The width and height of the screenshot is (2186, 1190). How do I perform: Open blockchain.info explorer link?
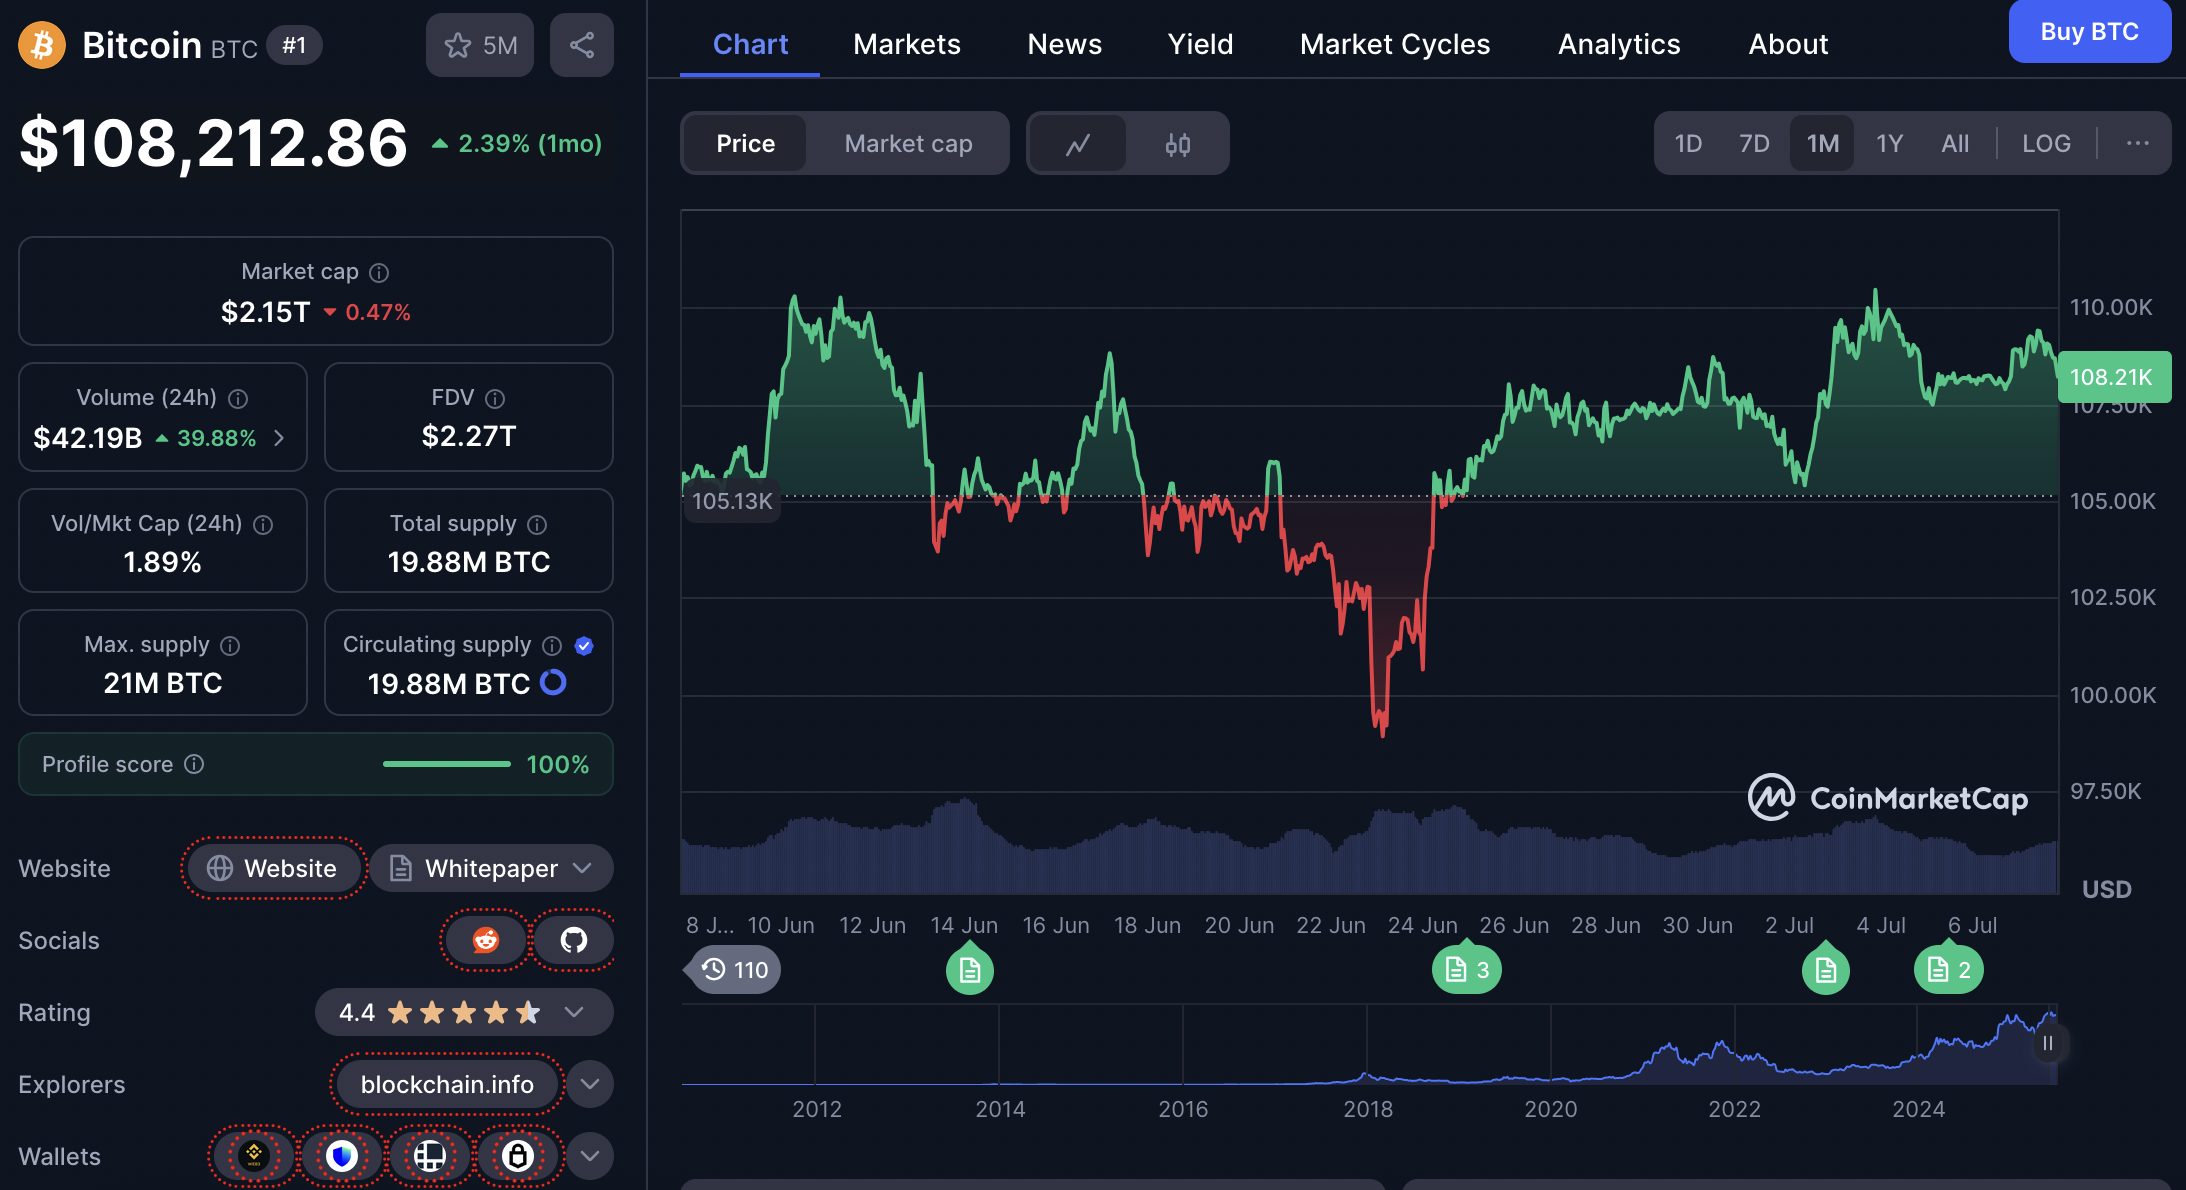pyautogui.click(x=447, y=1084)
